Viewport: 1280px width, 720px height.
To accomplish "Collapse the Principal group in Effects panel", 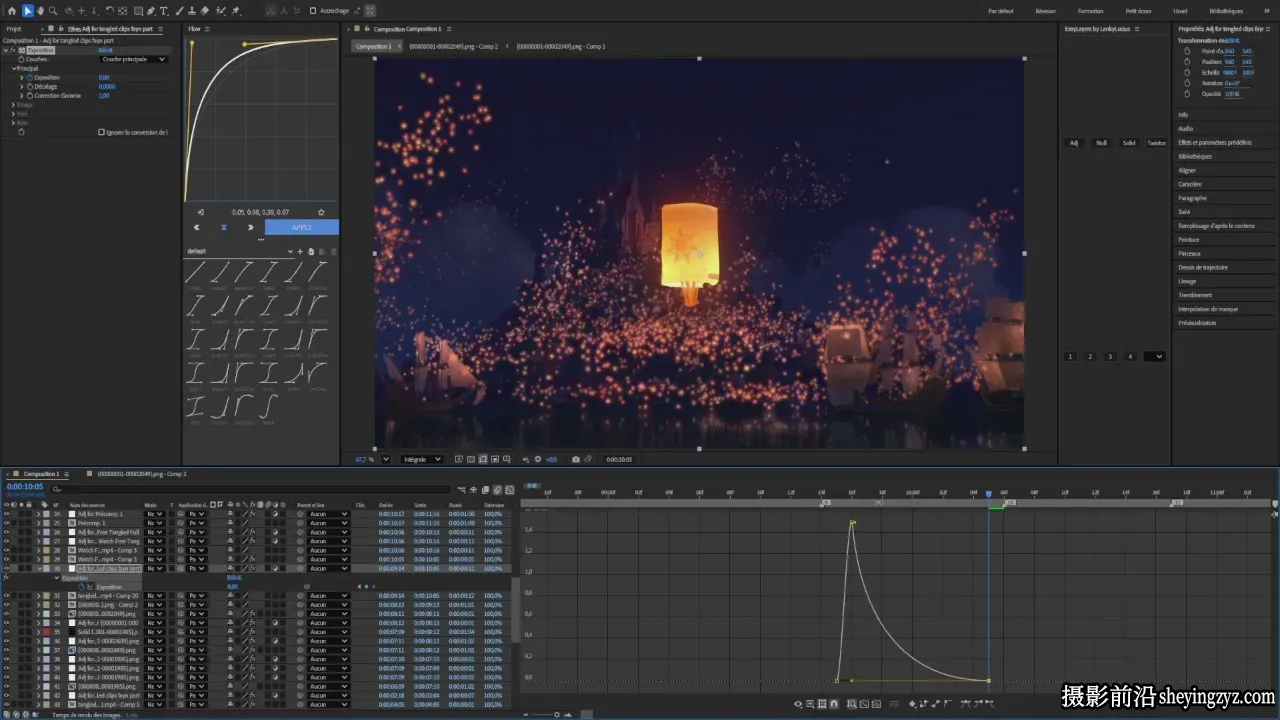I will point(15,68).
